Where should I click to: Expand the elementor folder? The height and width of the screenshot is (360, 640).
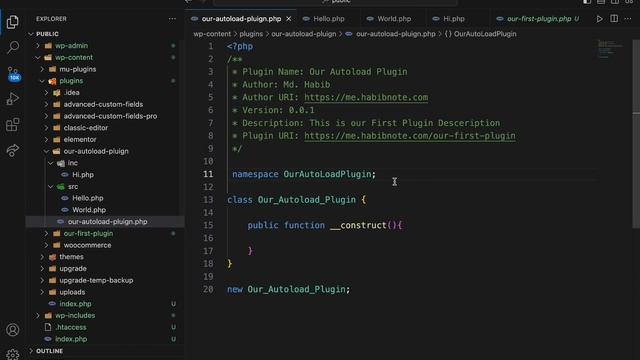[x=46, y=140]
